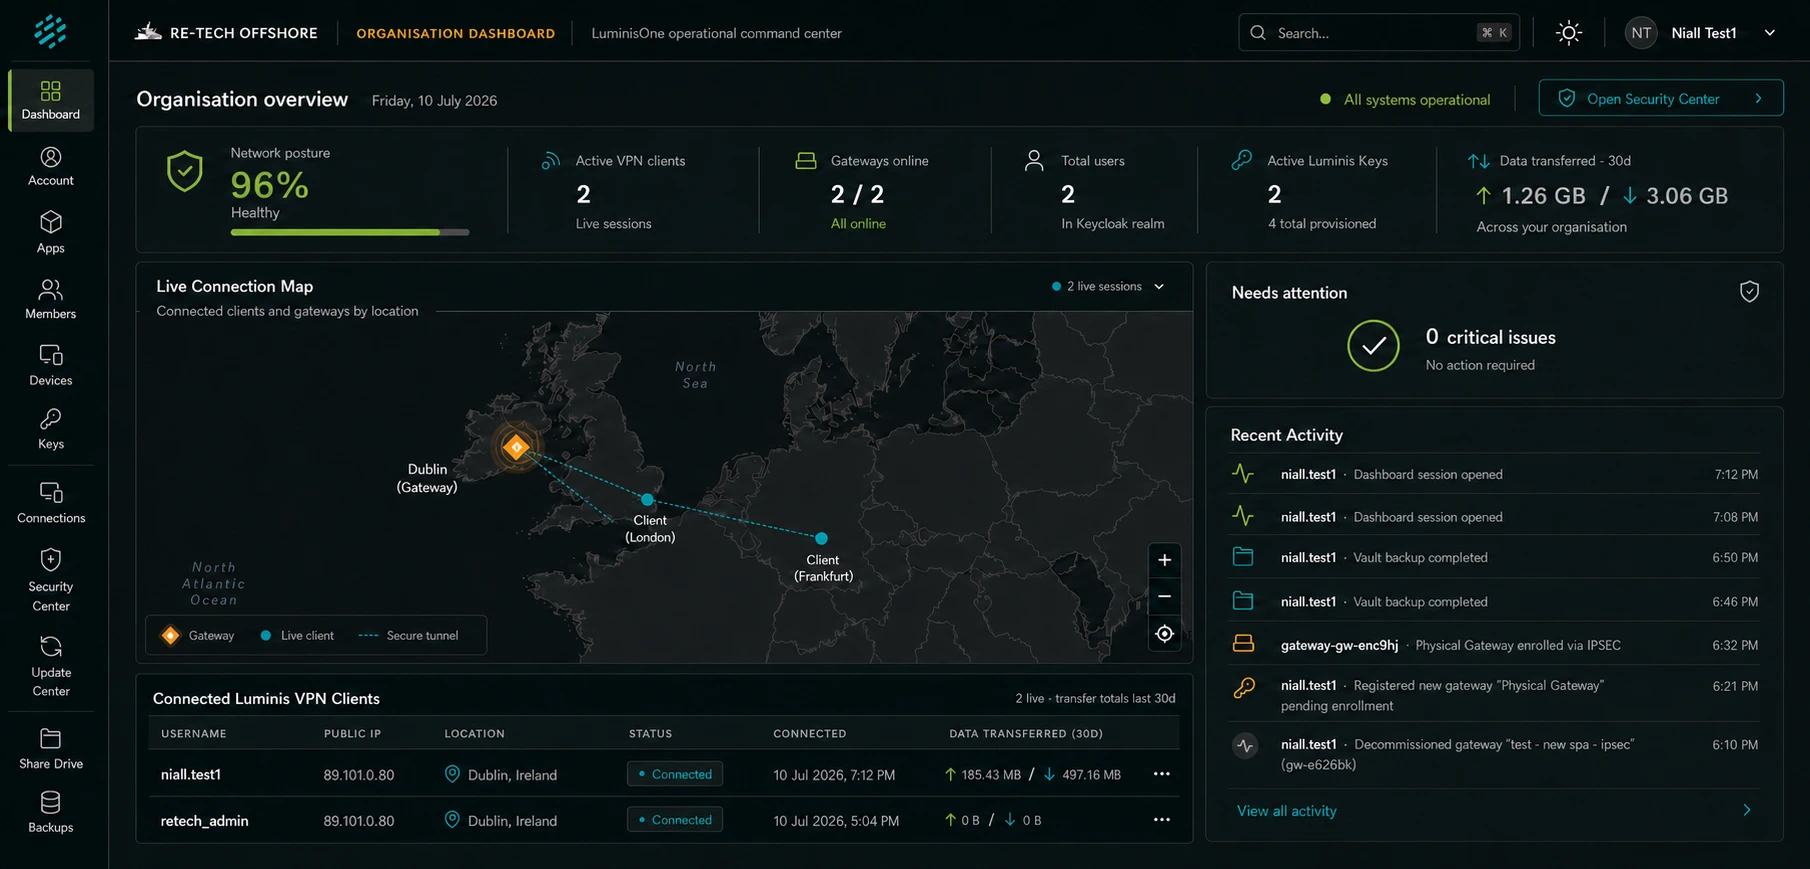The width and height of the screenshot is (1810, 869).
Task: Click ORGANISATION DASHBOARD breadcrumb label
Action: pyautogui.click(x=456, y=33)
